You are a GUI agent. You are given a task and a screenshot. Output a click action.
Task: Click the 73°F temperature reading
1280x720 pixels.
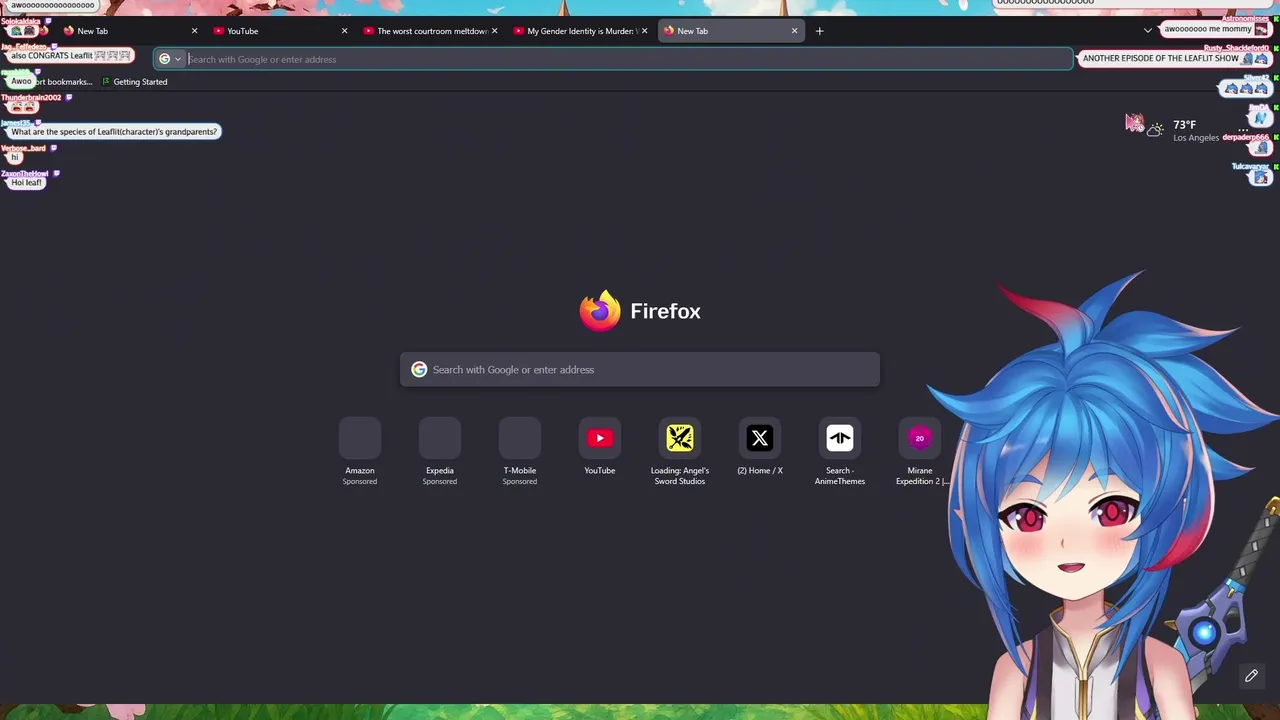pyautogui.click(x=1185, y=125)
